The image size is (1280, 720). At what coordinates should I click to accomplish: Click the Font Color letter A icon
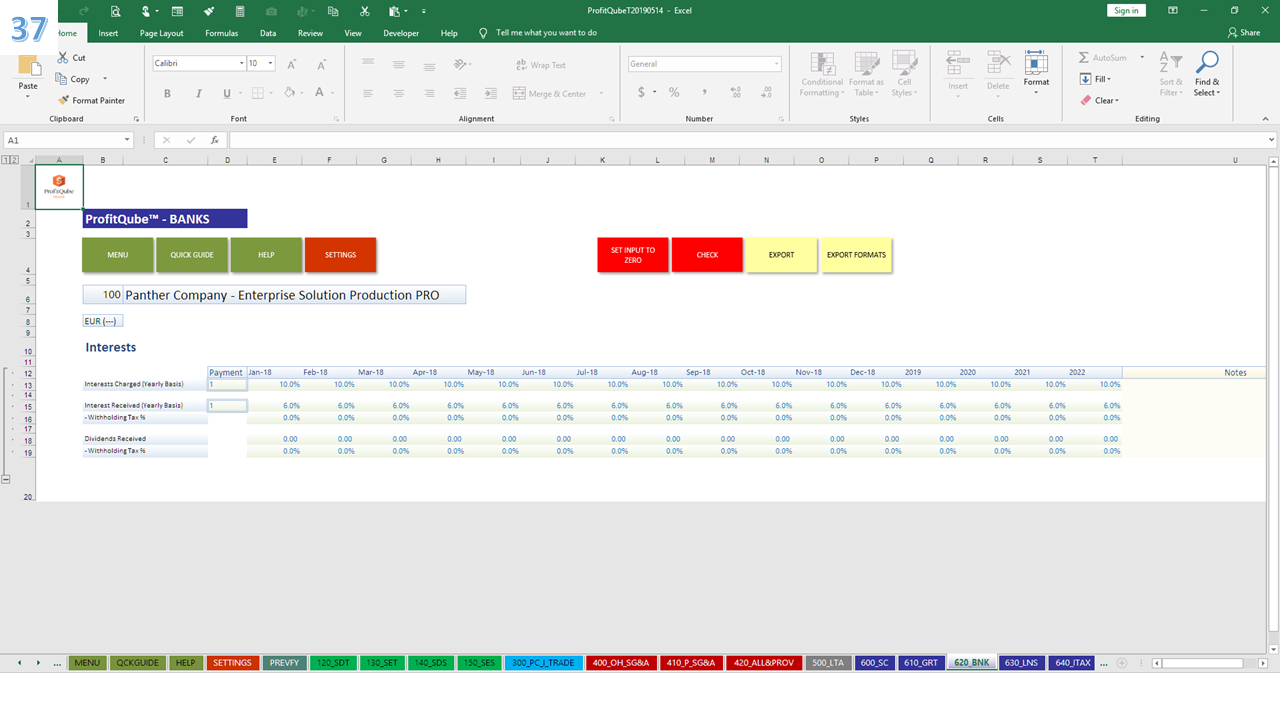click(320, 93)
